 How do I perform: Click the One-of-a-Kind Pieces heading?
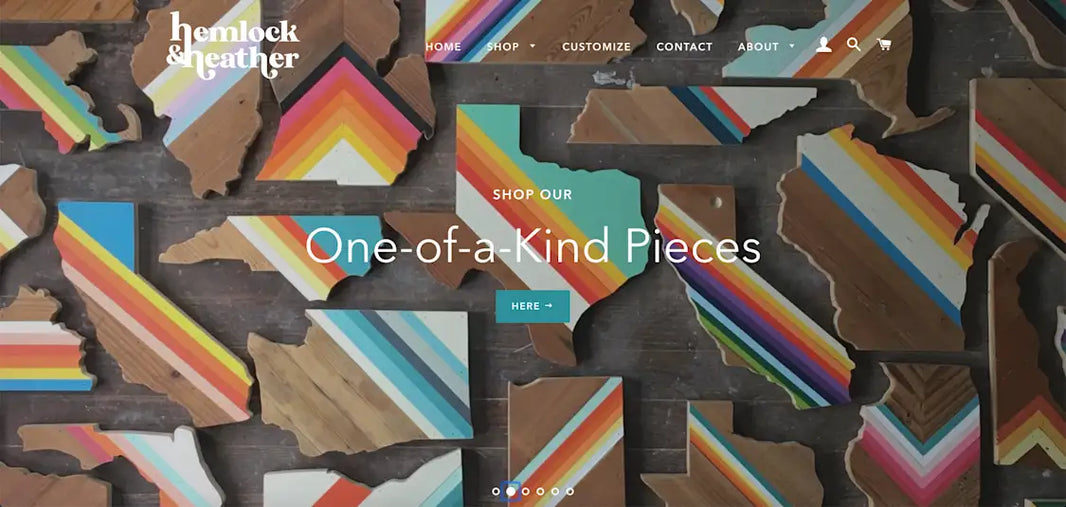(532, 247)
